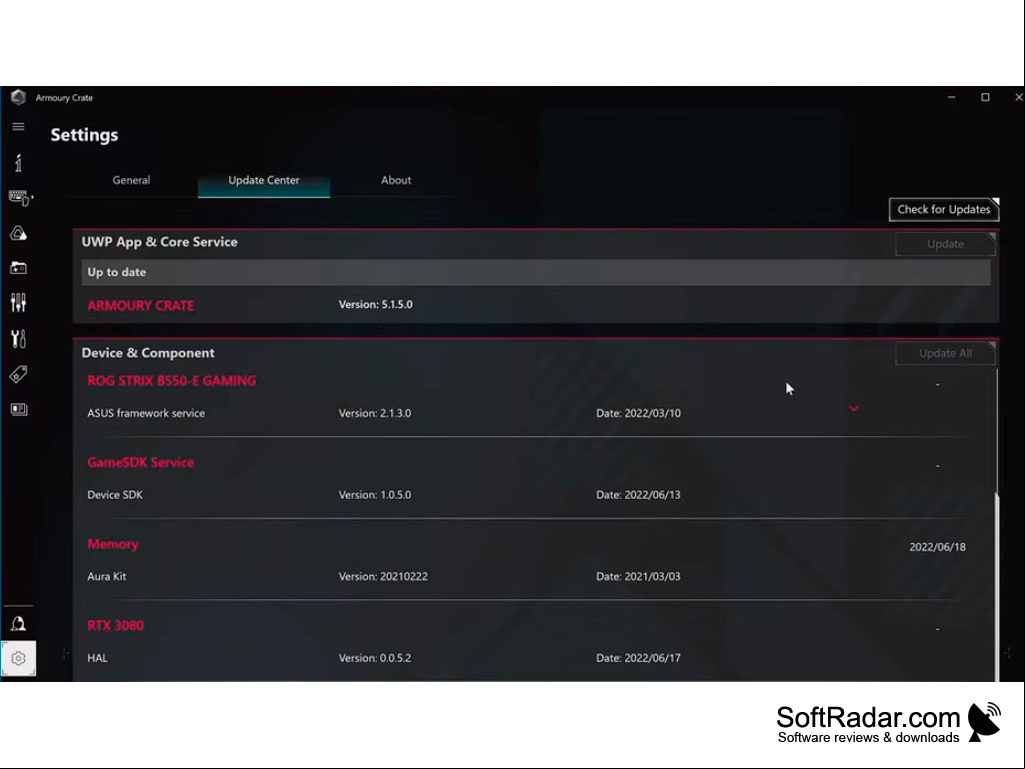This screenshot has height=769, width=1025.
Task: Open the Scenario Profiles sliders icon
Action: (18, 303)
